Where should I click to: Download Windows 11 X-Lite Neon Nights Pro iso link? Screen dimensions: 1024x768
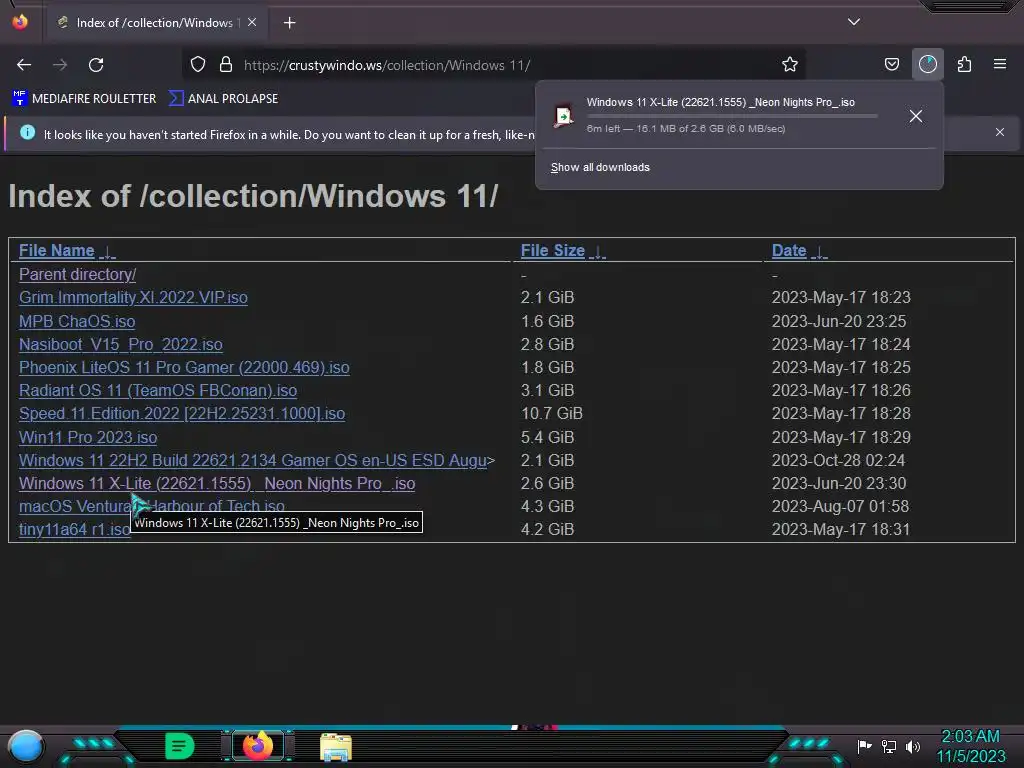217,483
